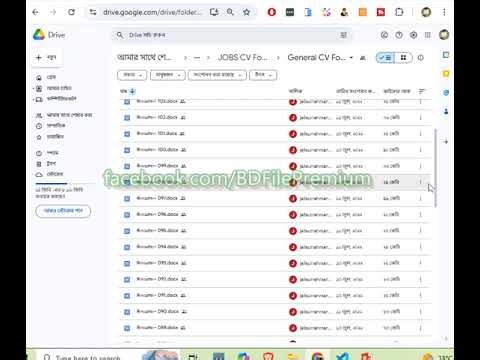Click the storage usage bar in sidebar

tap(65, 183)
